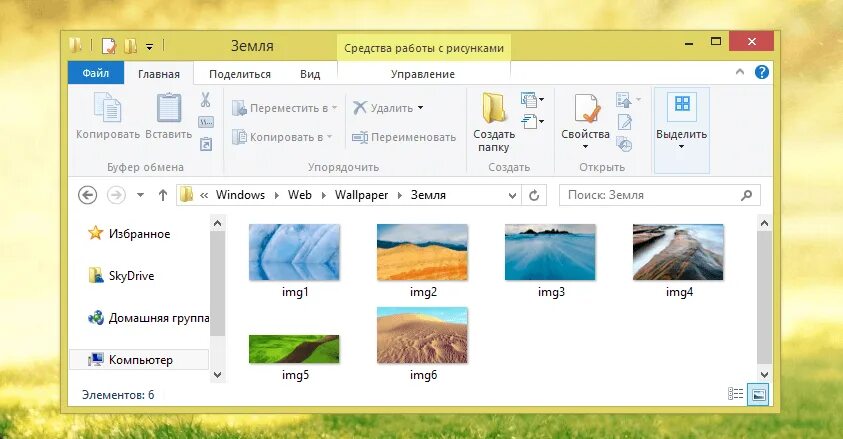Select the img1 ice thumbnail
The width and height of the screenshot is (843, 439).
[295, 253]
